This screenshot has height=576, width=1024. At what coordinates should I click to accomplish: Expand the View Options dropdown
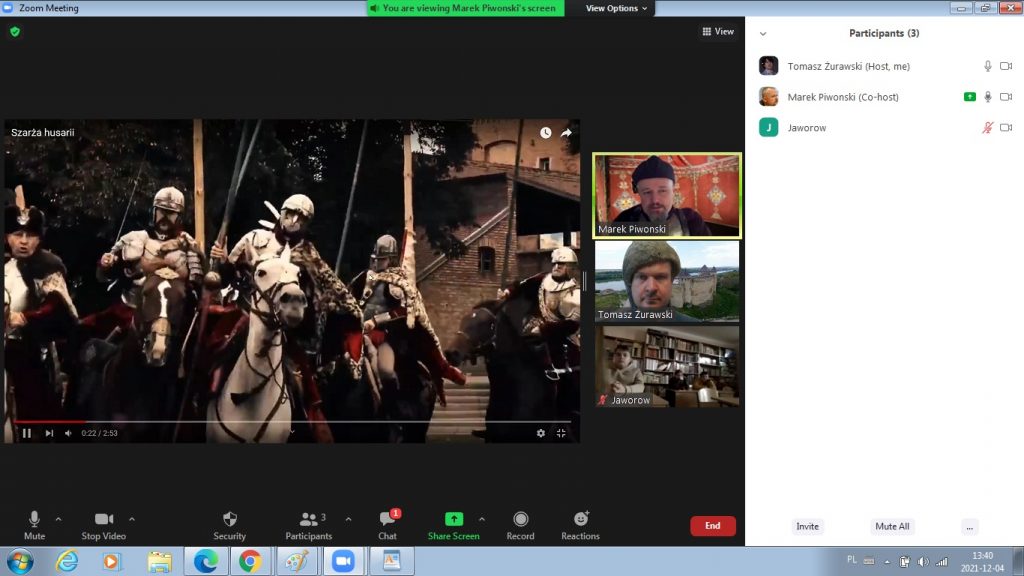[x=616, y=8]
